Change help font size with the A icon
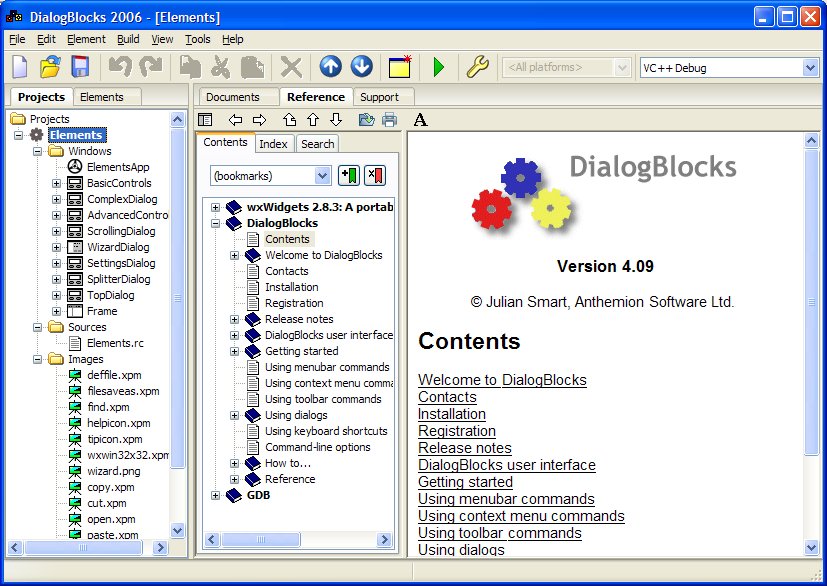 click(419, 119)
